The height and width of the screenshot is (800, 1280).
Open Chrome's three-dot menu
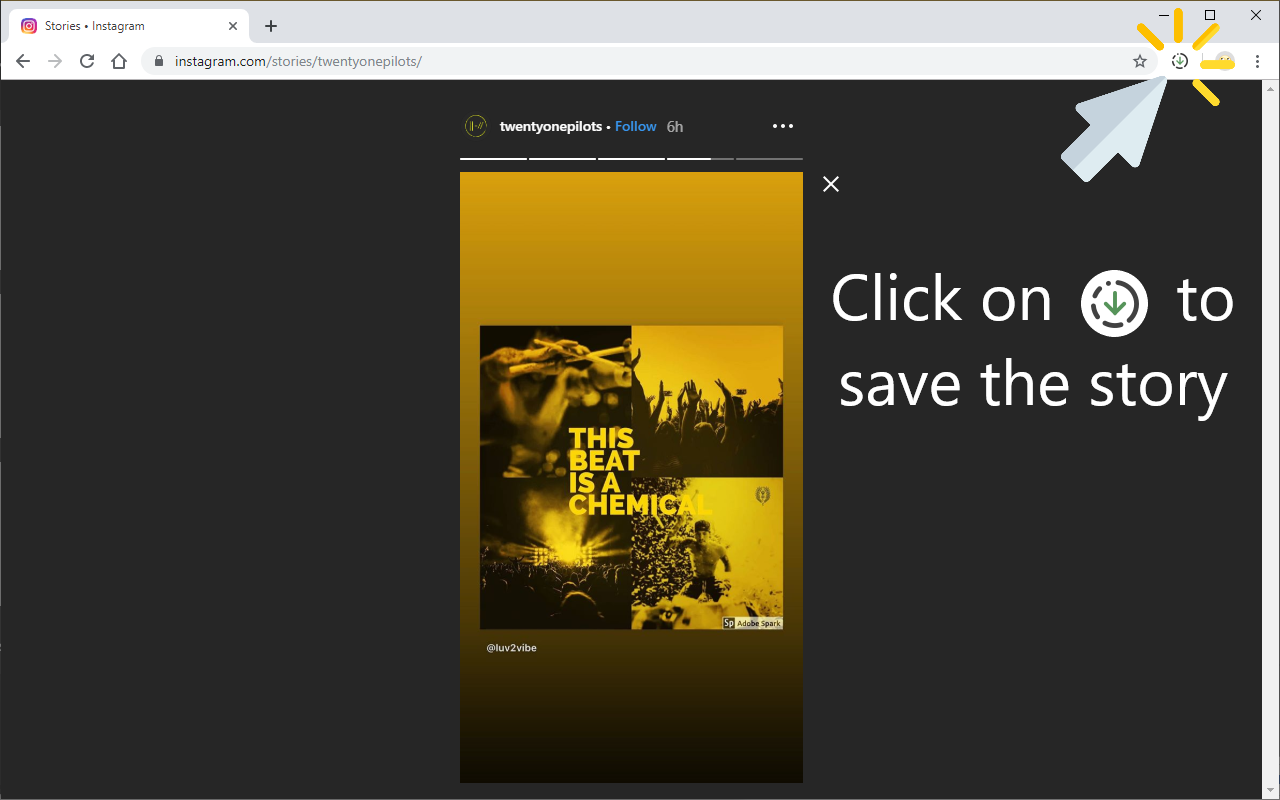click(x=1258, y=60)
